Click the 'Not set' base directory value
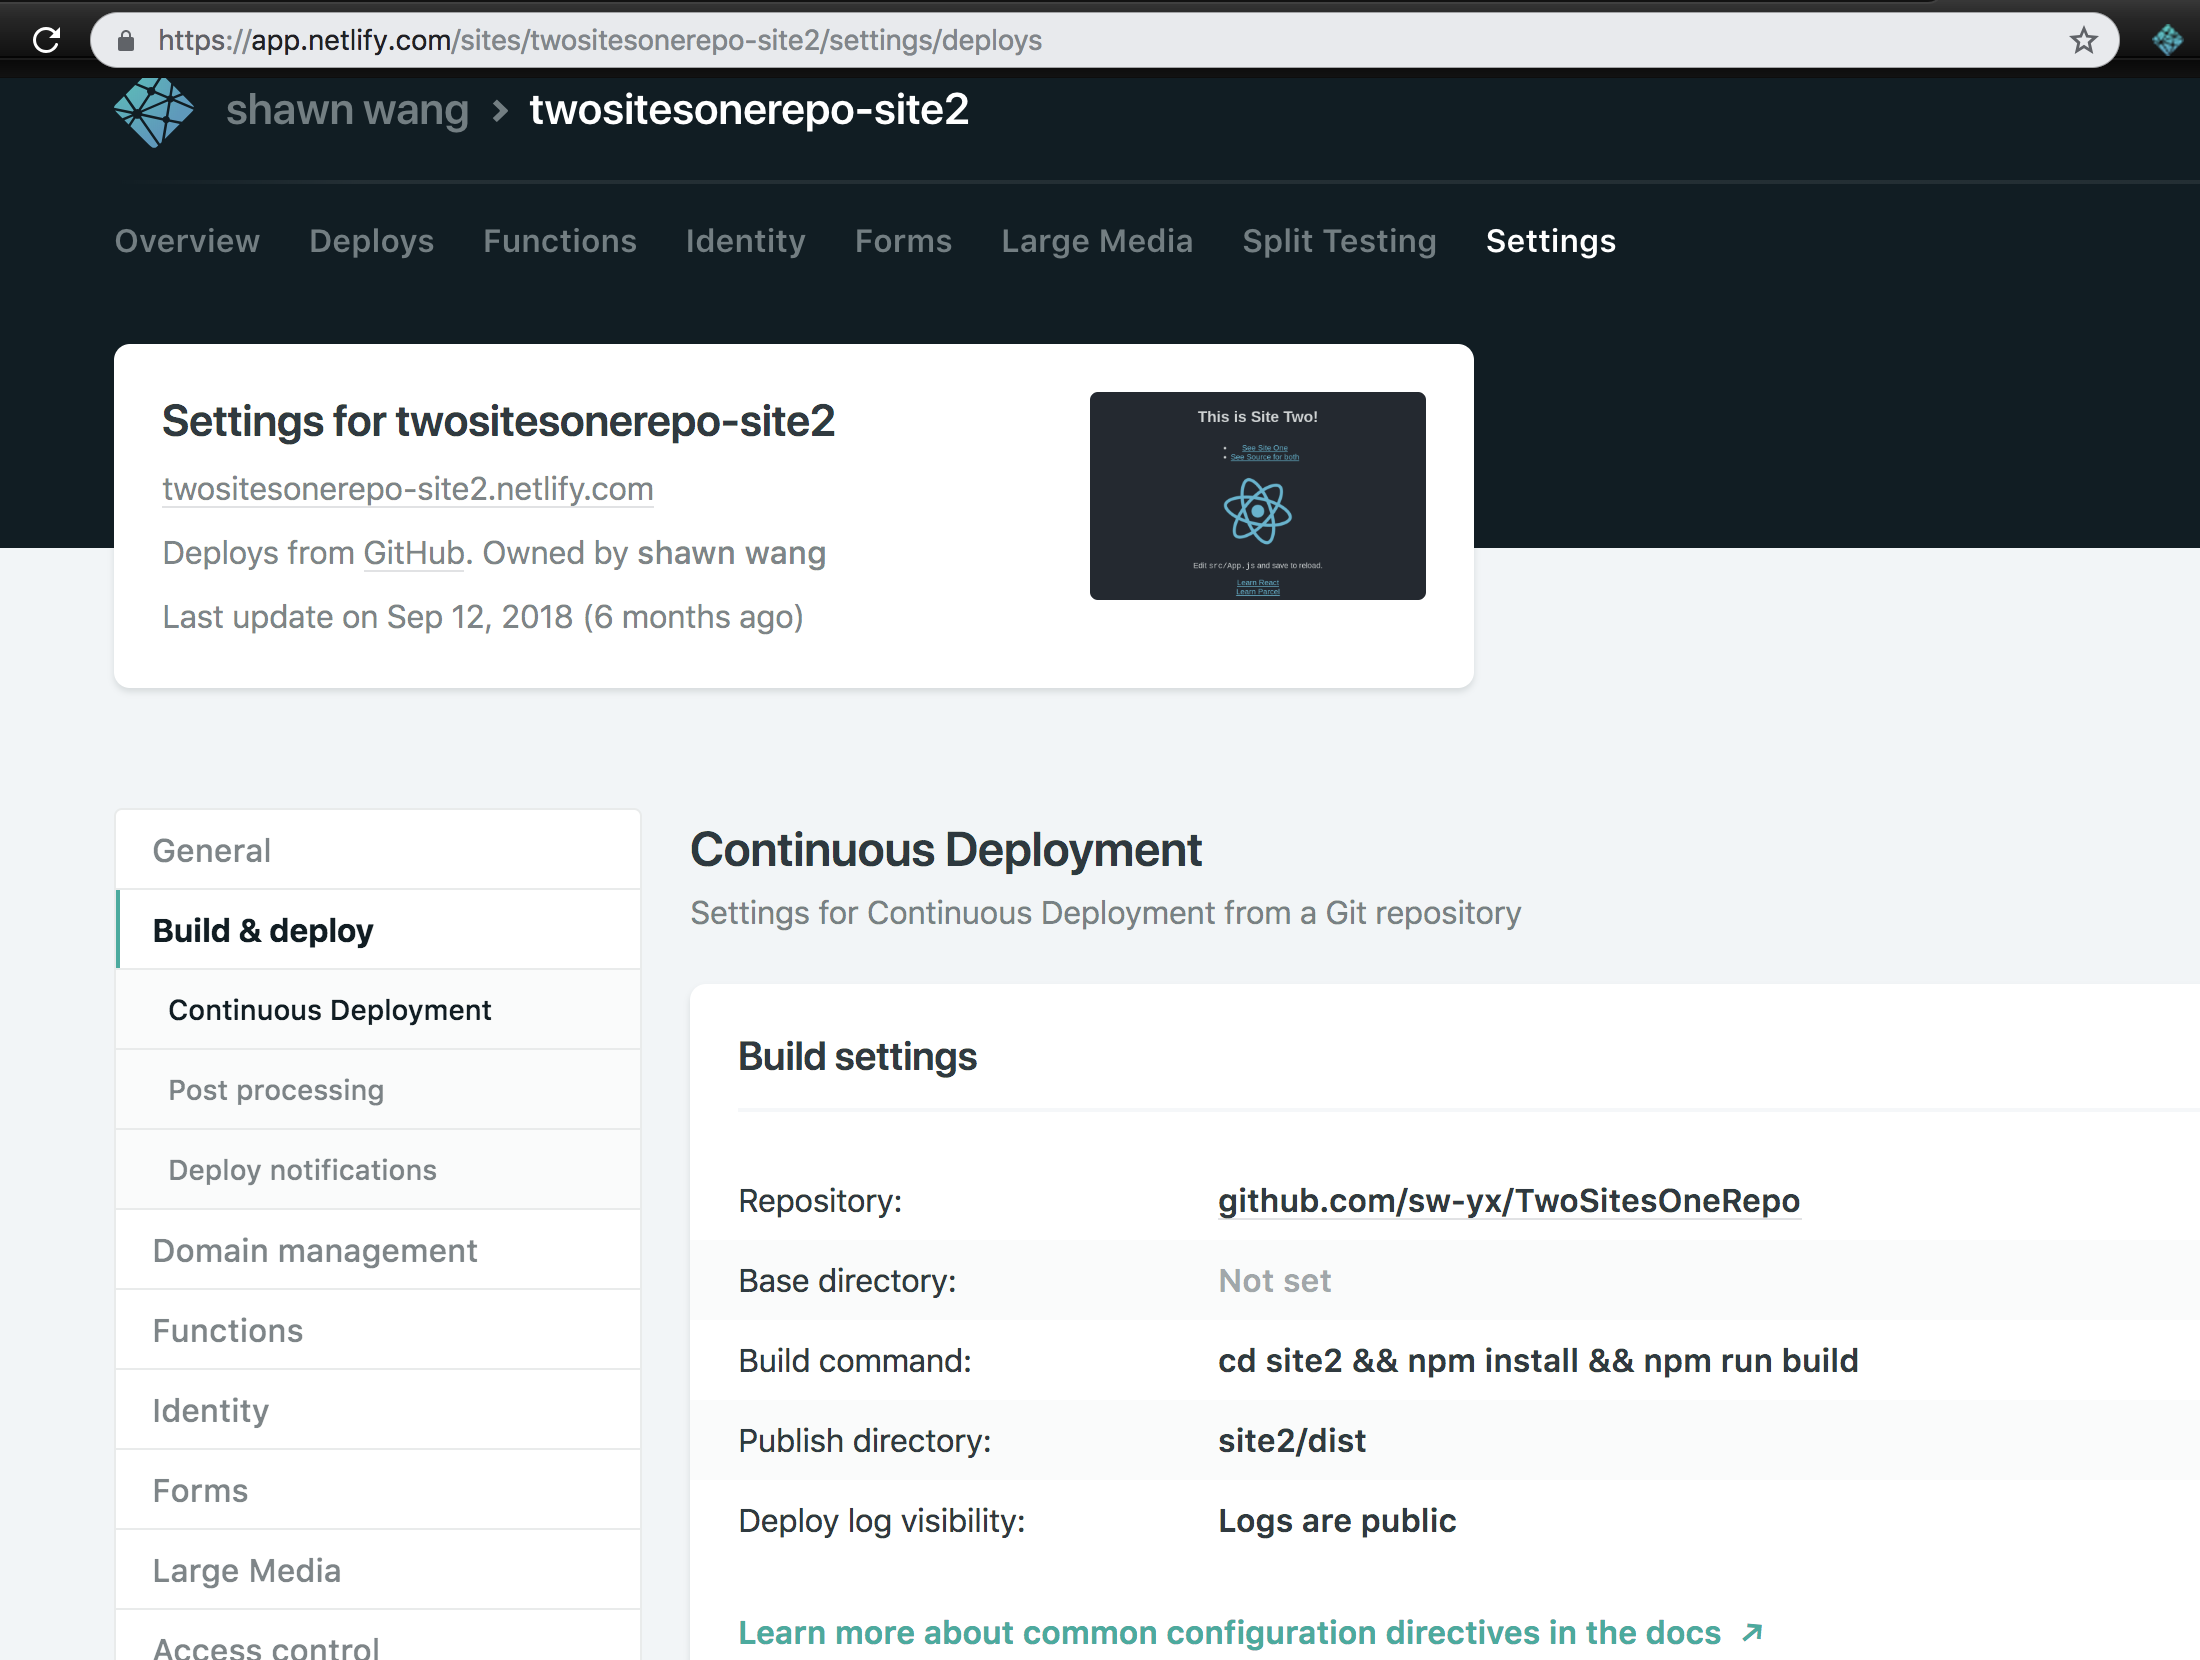 (1275, 1281)
